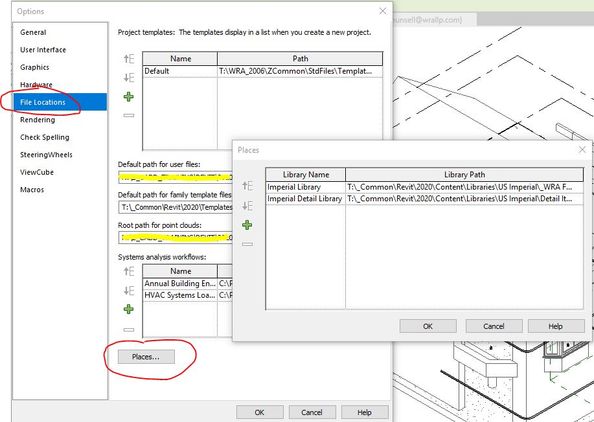The image size is (594, 422).
Task: Remove library minus icon in Places
Action: pos(247,244)
